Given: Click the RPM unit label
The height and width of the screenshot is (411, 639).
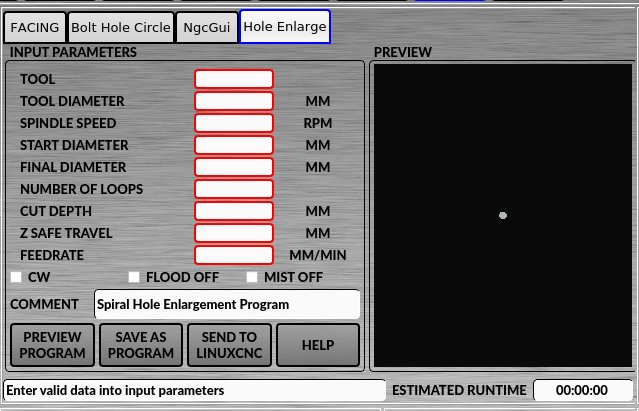Looking at the screenshot, I should (318, 123).
